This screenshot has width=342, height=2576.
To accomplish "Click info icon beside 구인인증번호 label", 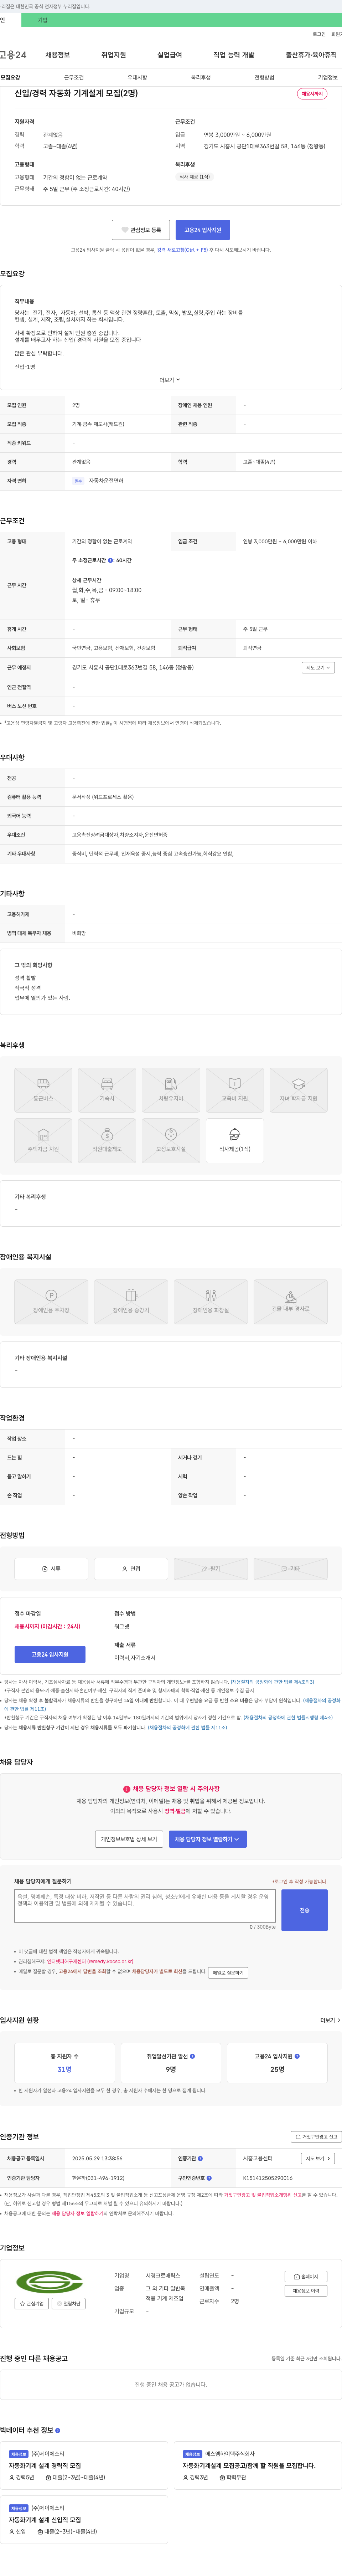I will [209, 2178].
